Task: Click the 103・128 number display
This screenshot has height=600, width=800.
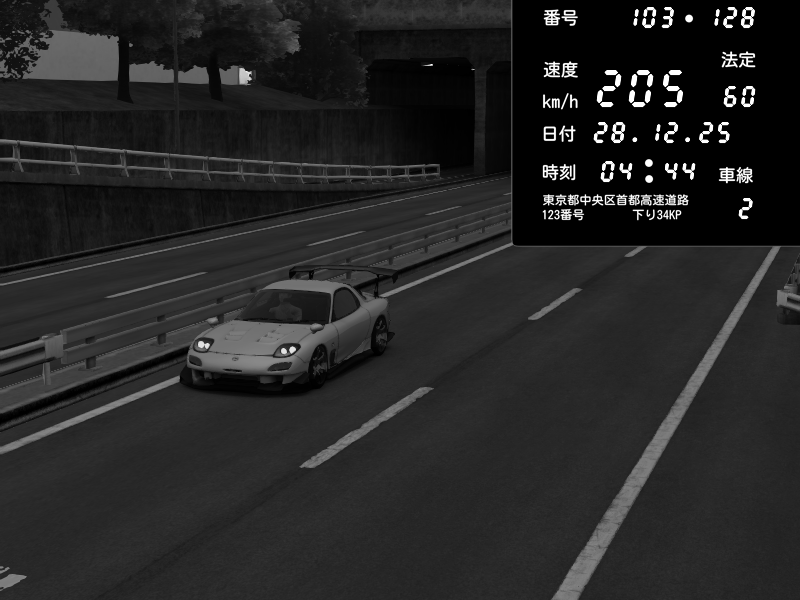Action: pyautogui.click(x=694, y=18)
